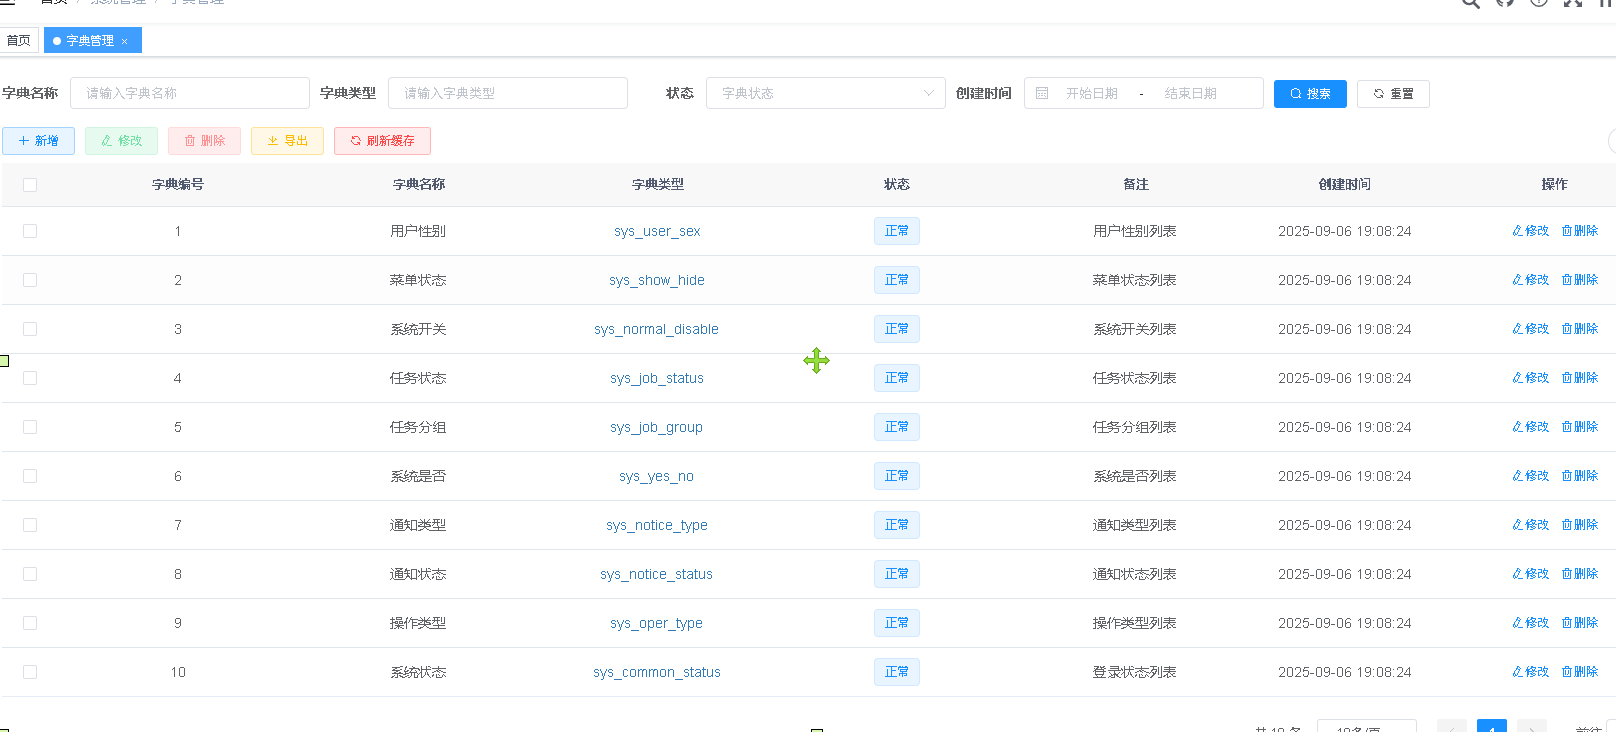This screenshot has width=1616, height=732.
Task: Click the 刷新缓存 (refresh cache) button
Action: pyautogui.click(x=382, y=141)
